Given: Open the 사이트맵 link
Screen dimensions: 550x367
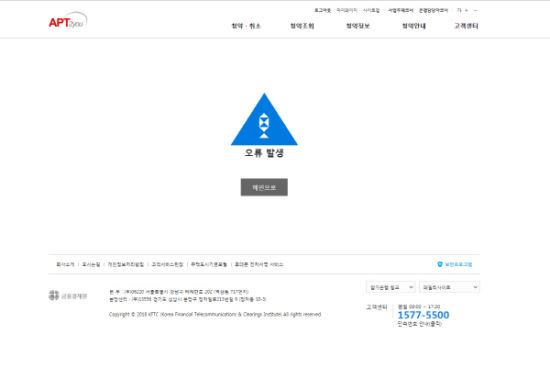Looking at the screenshot, I should coord(371,11).
